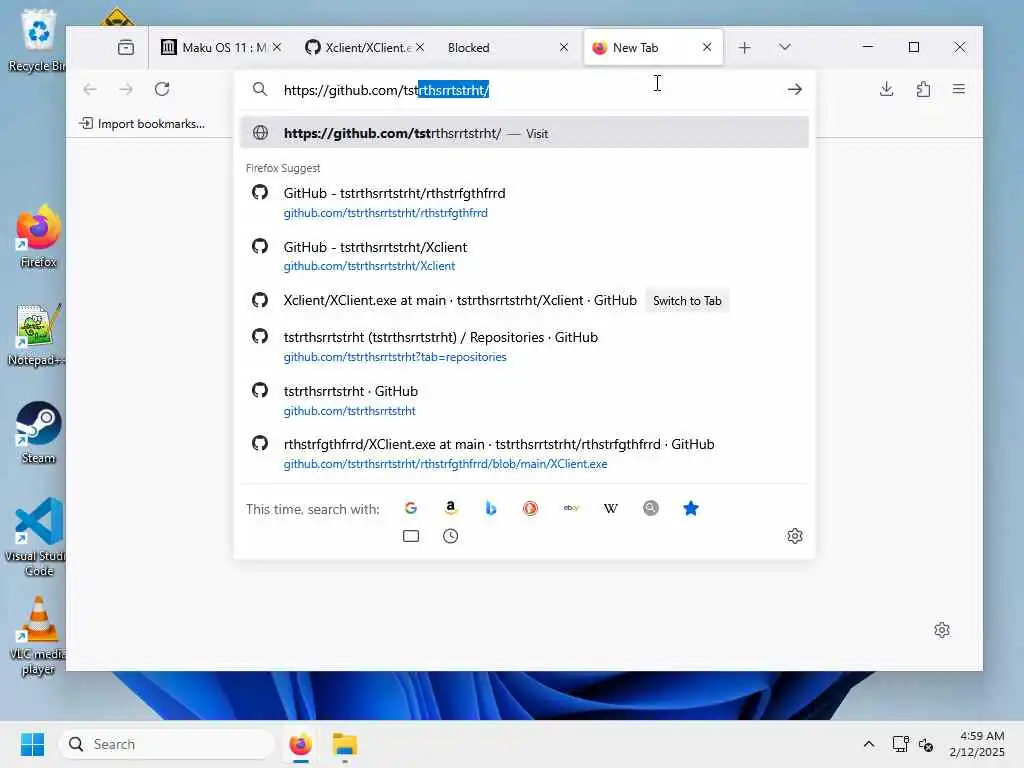This screenshot has height=768, width=1024.
Task: Open Firefox View tab overview icon
Action: coord(126,48)
